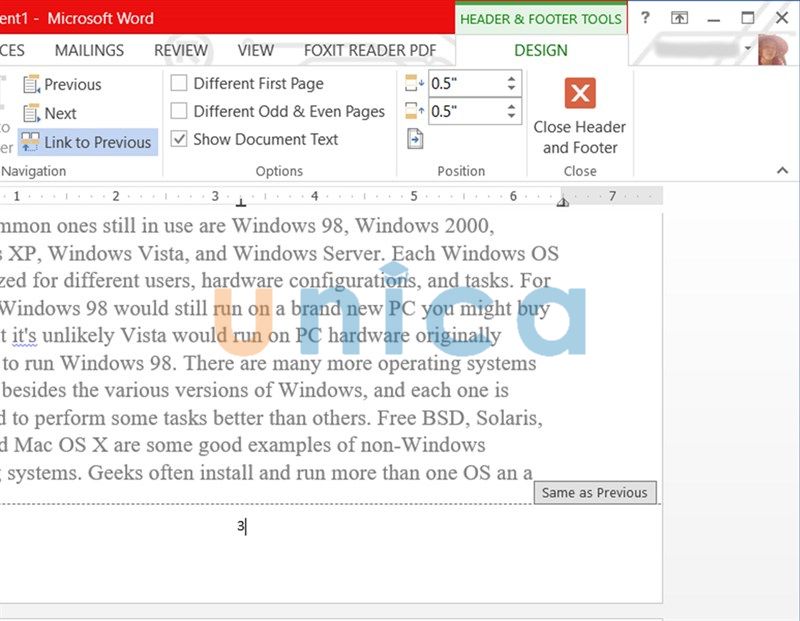This screenshot has width=800, height=621.
Task: Click the word "it's" with squiggly underline
Action: point(24,336)
